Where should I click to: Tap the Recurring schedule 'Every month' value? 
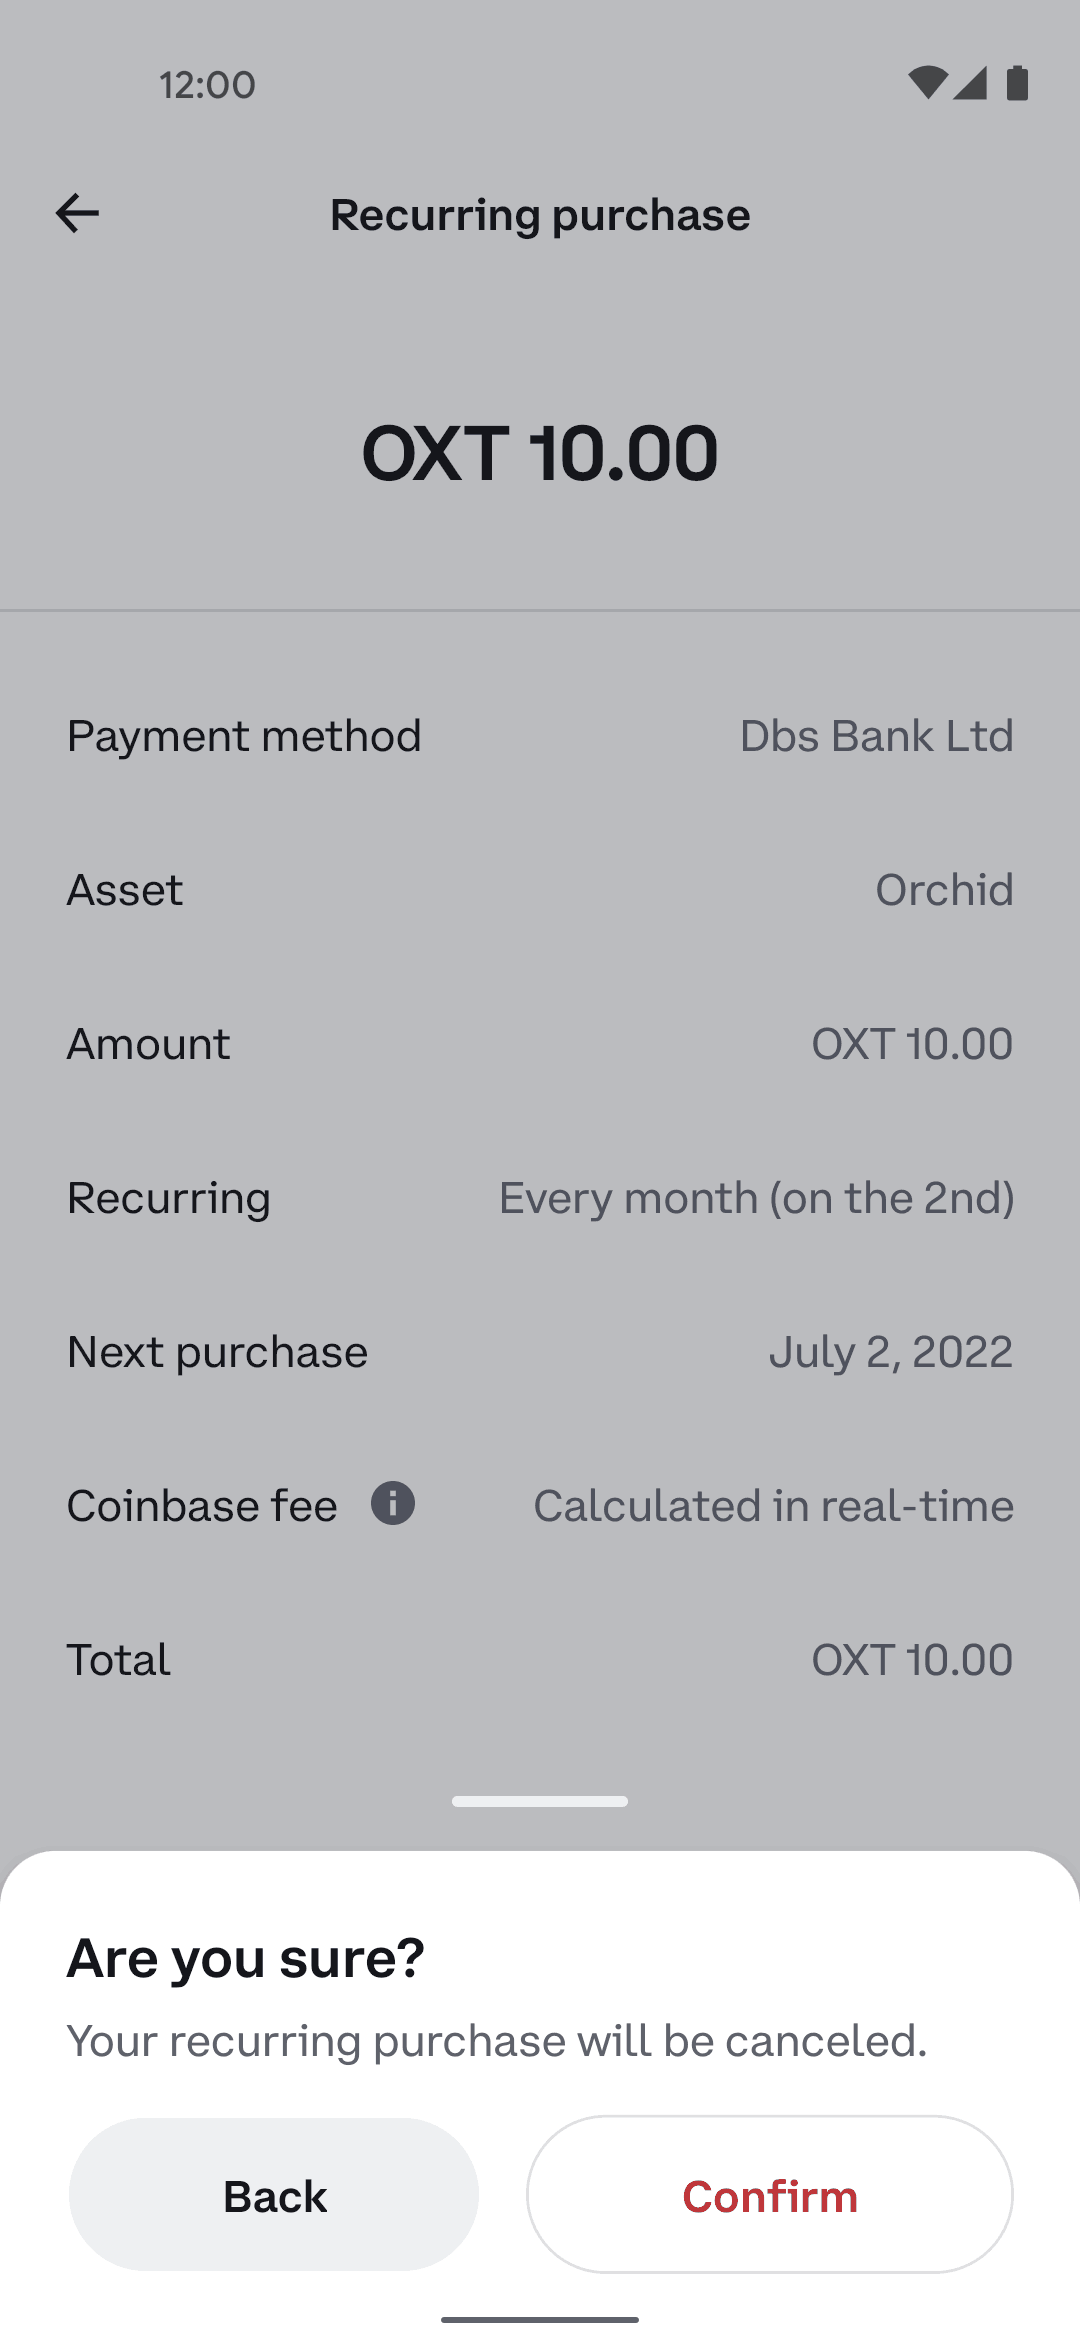tap(756, 1198)
